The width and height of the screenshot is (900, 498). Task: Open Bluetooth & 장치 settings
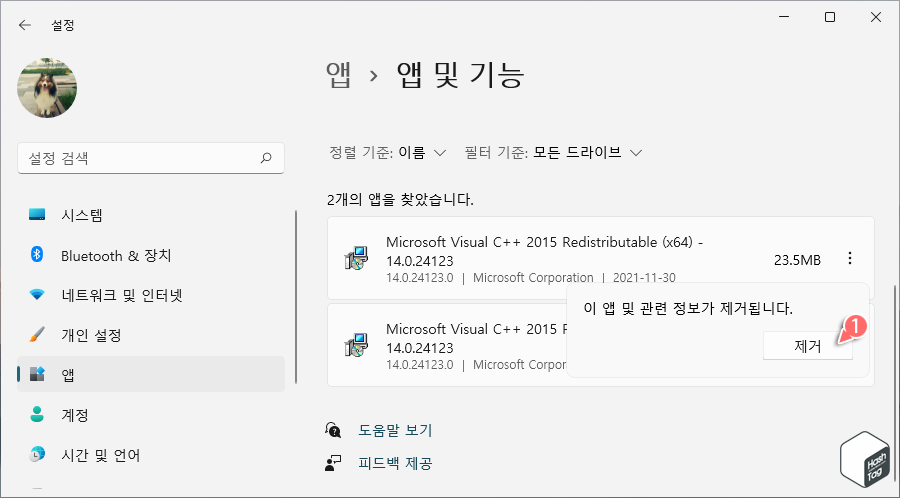coord(151,255)
